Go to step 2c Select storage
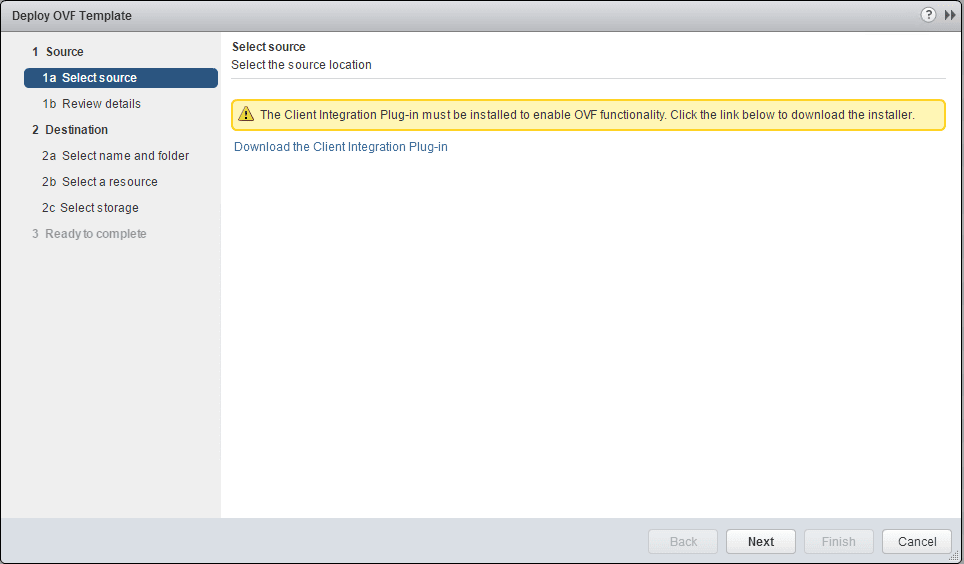Image resolution: width=964 pixels, height=564 pixels. (90, 208)
